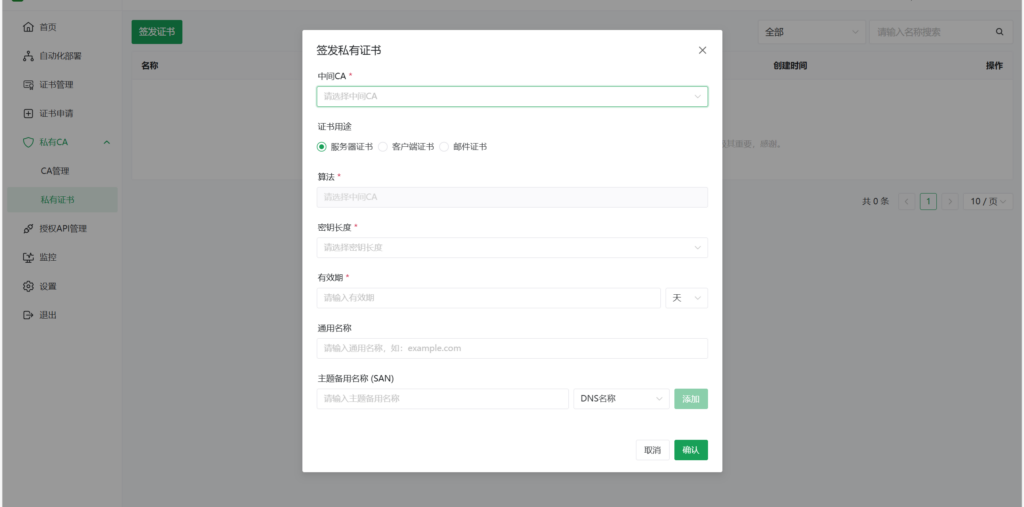Image resolution: width=1024 pixels, height=507 pixels.
Task: Click 退出 menu item
Action: coord(63,315)
